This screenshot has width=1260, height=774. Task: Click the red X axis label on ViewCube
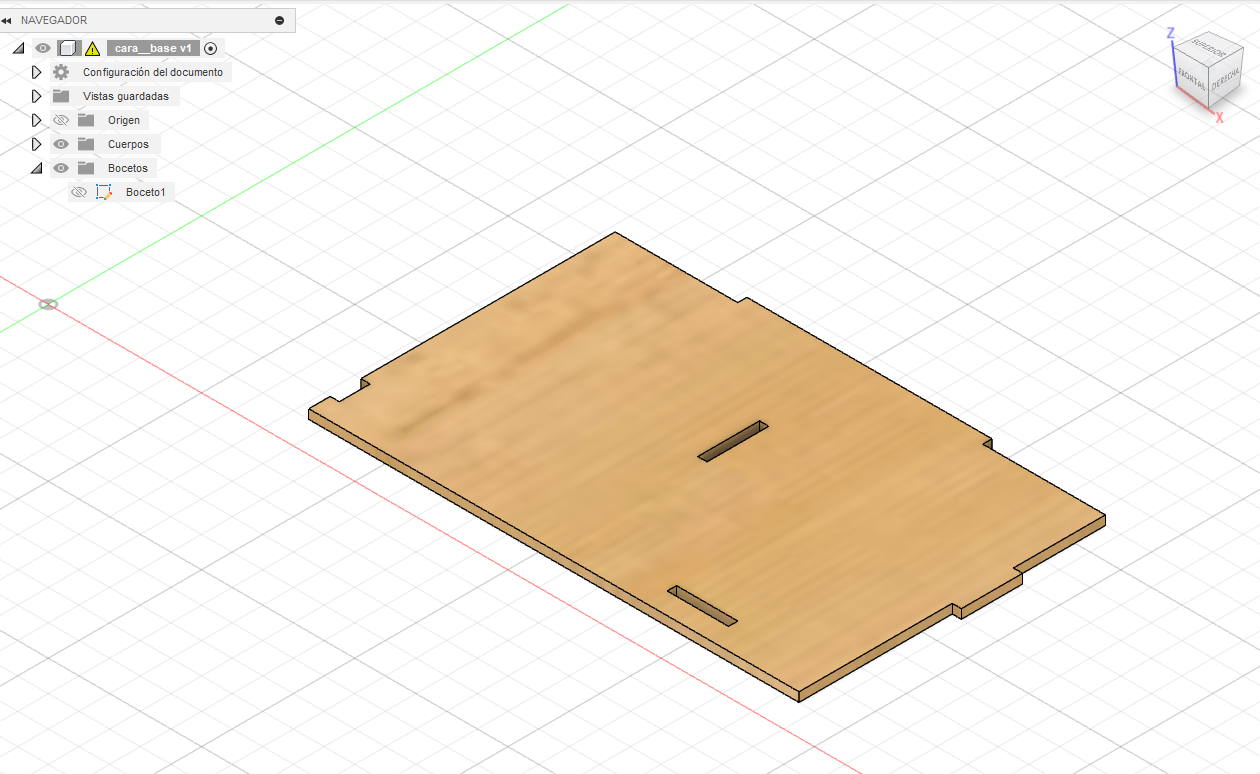point(1220,118)
